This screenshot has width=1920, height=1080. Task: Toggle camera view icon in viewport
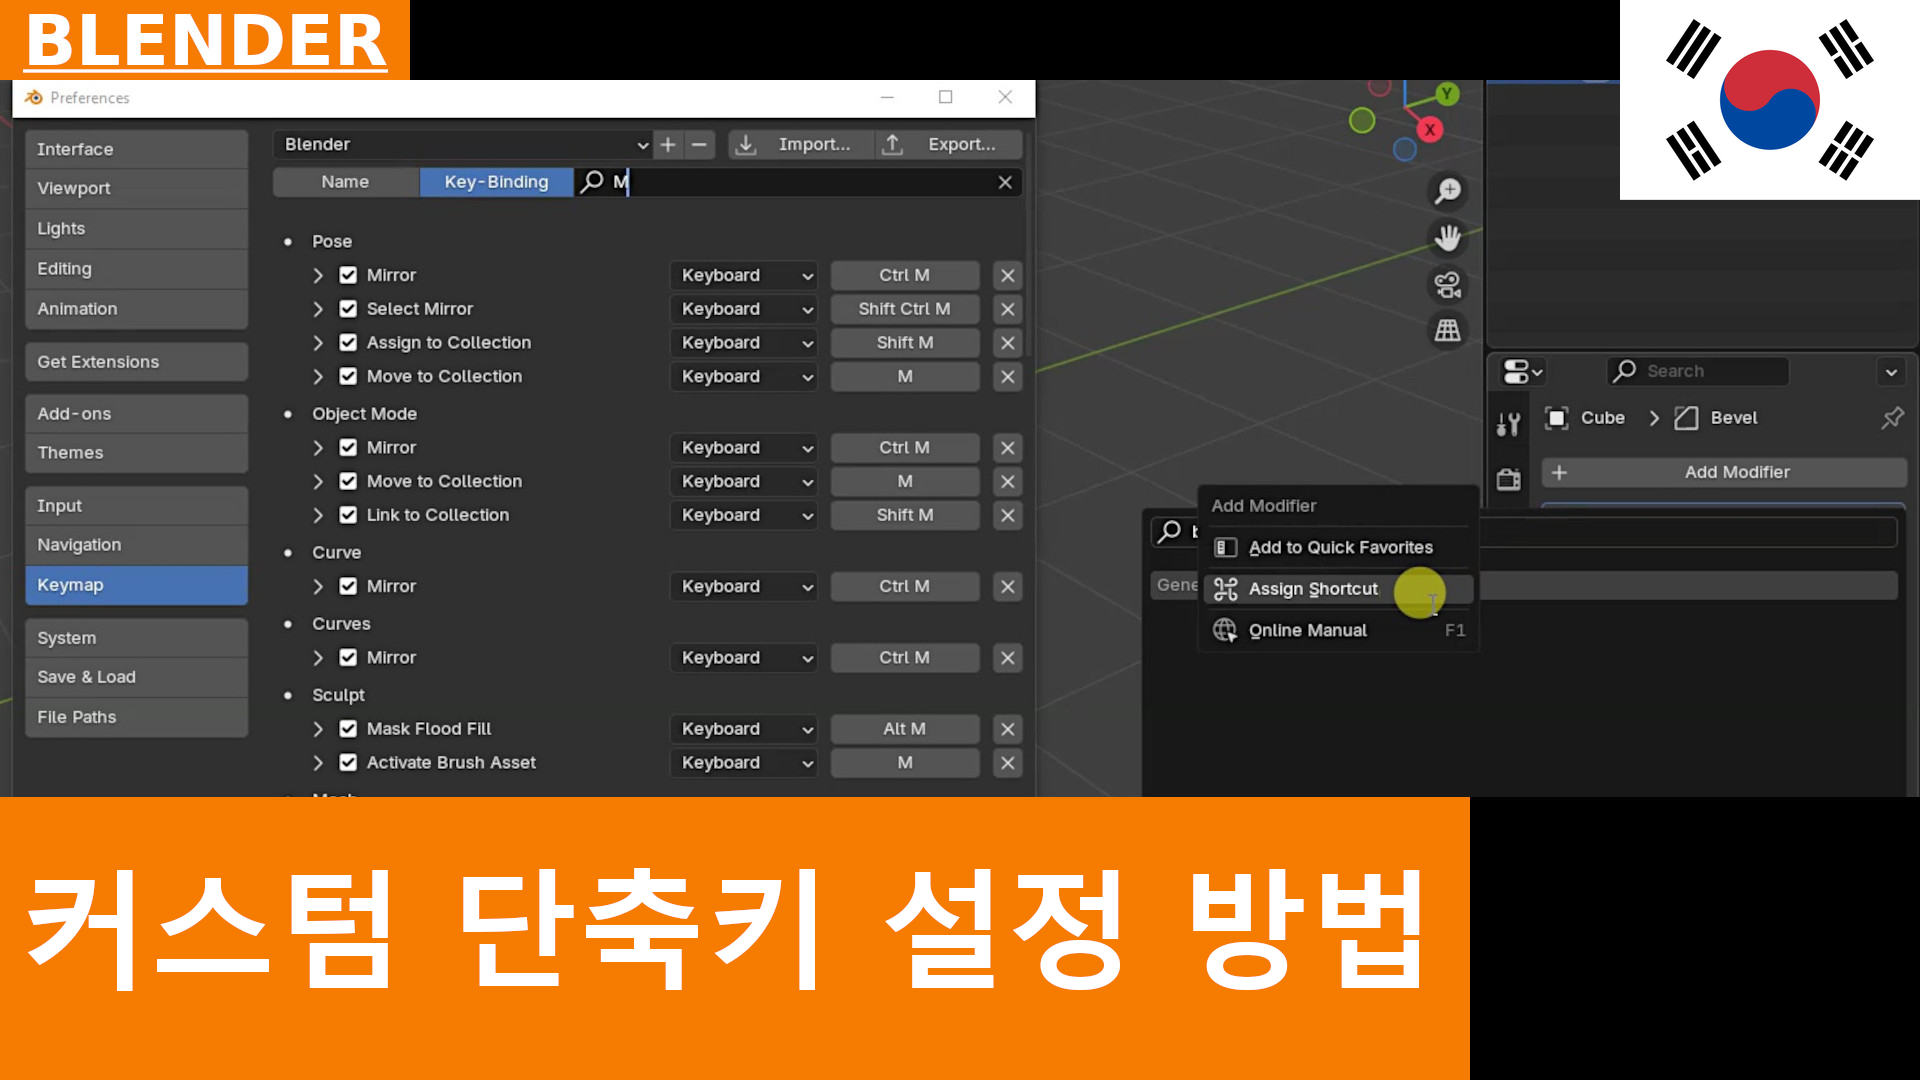point(1447,285)
